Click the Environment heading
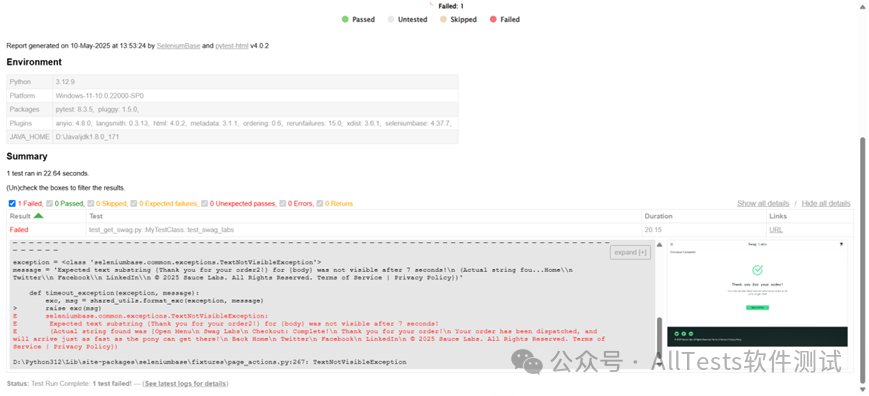 click(x=34, y=62)
